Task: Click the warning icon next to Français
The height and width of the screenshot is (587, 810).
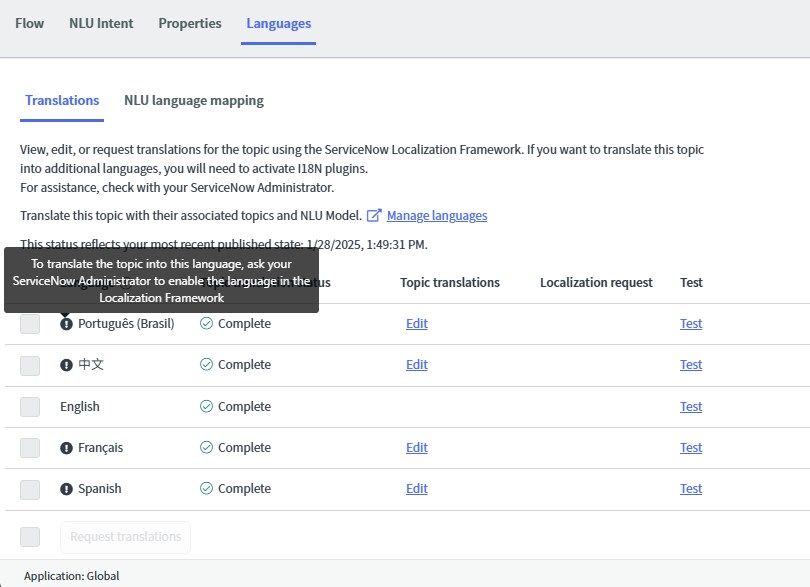Action: coord(66,447)
